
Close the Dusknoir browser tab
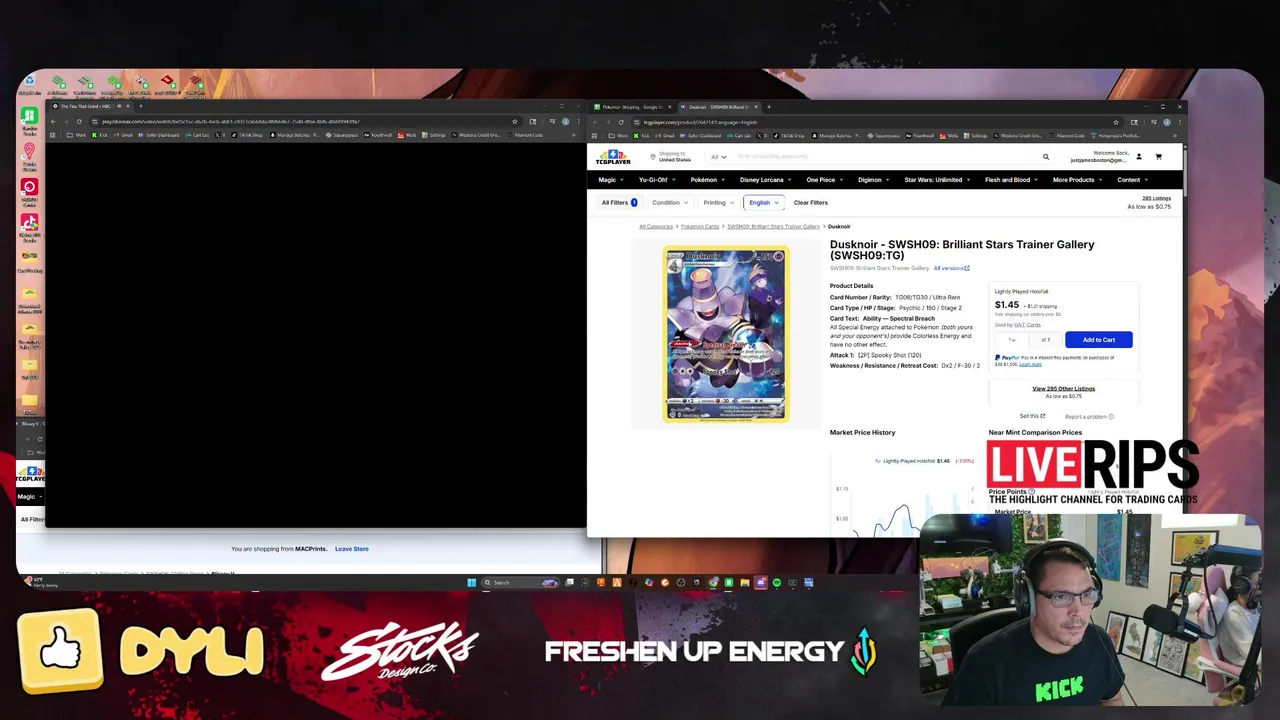[756, 107]
